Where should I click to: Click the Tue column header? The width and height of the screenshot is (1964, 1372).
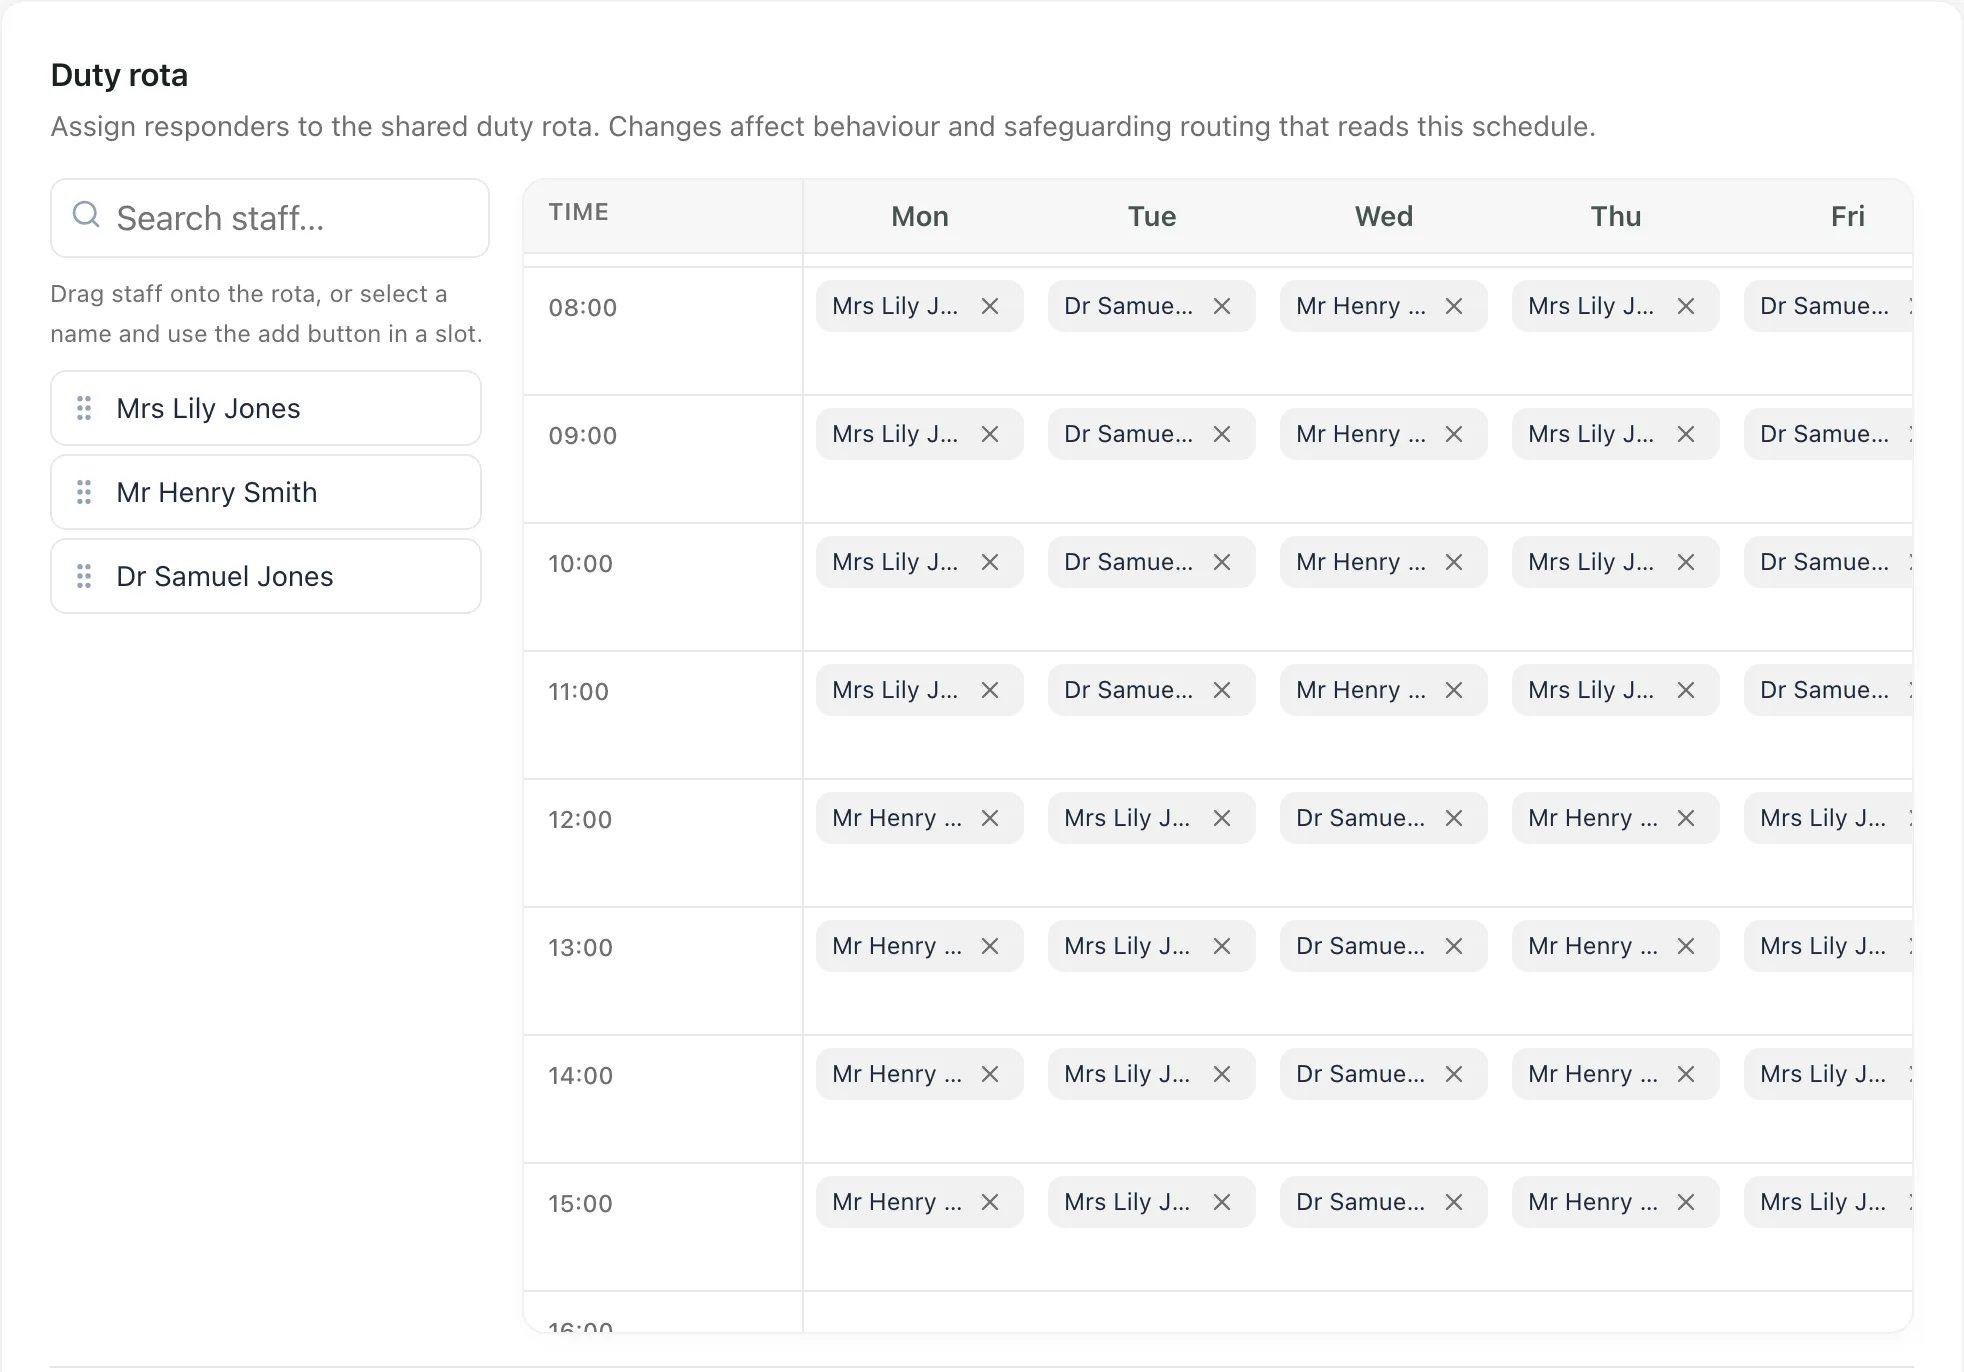click(1152, 216)
